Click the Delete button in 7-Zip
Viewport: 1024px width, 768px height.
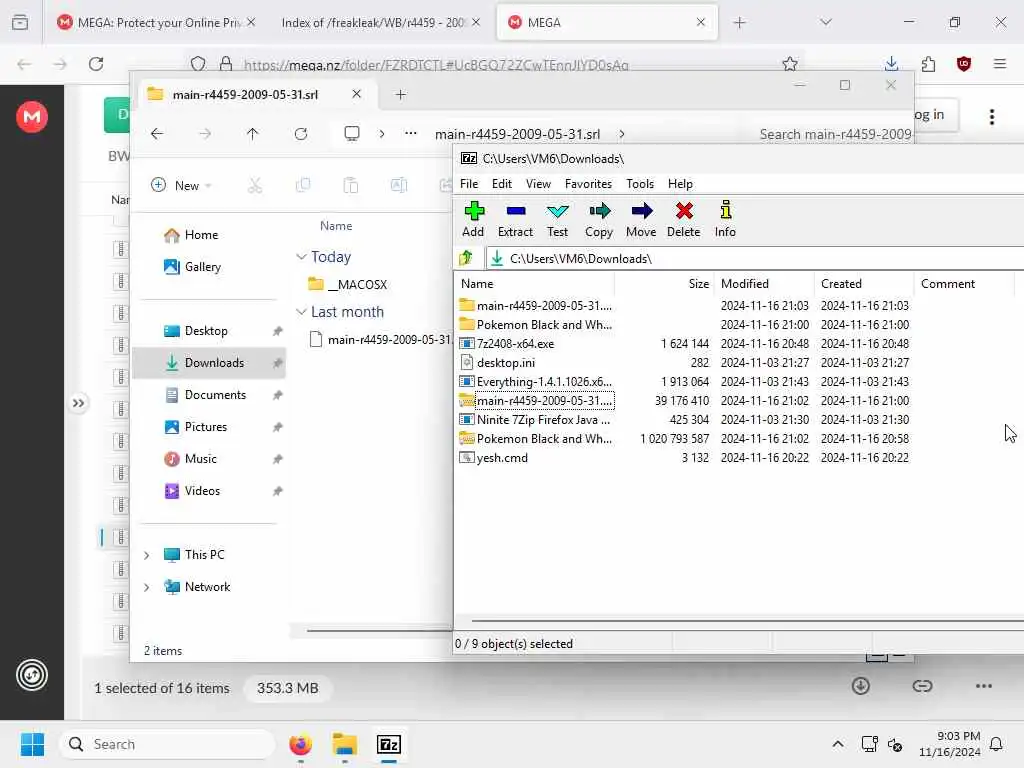click(x=683, y=219)
